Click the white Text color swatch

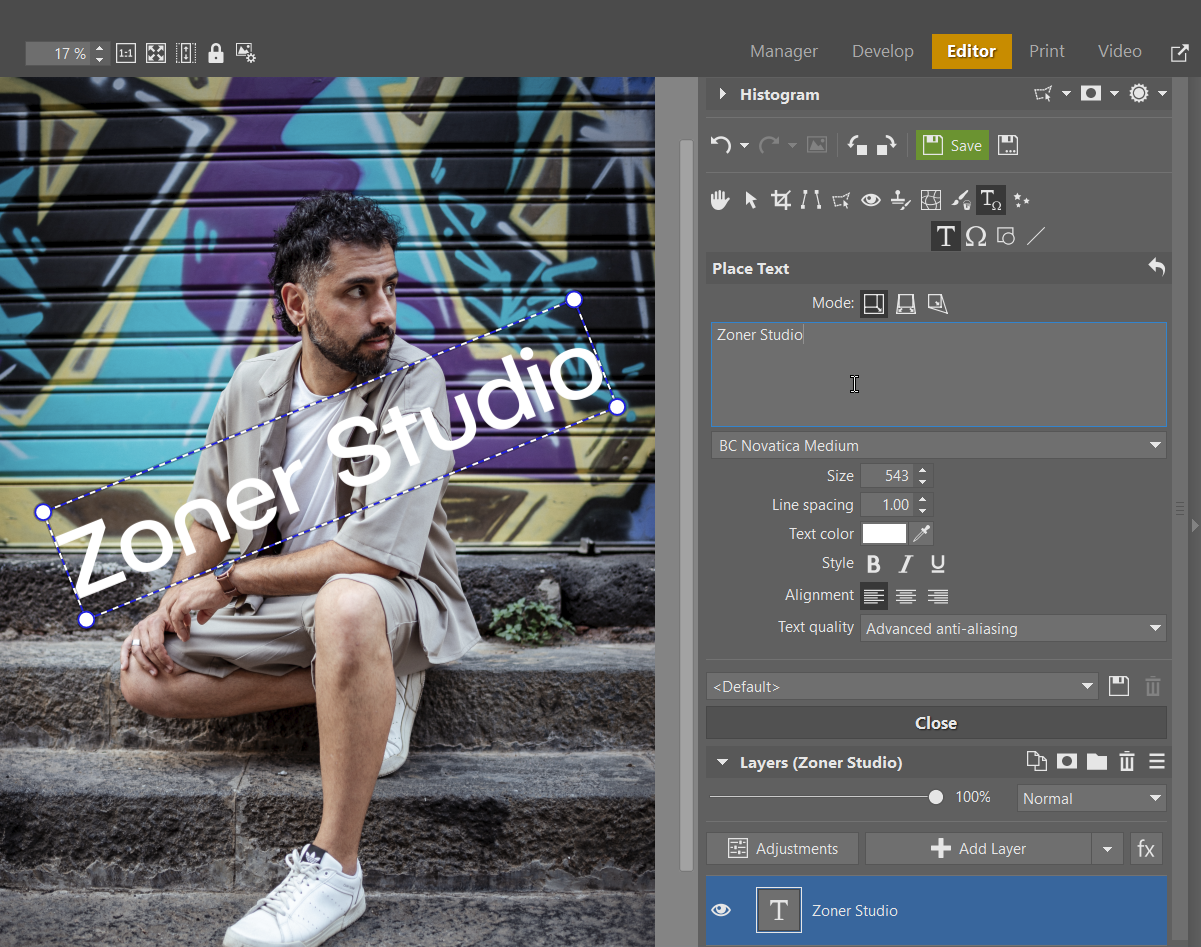pos(884,534)
